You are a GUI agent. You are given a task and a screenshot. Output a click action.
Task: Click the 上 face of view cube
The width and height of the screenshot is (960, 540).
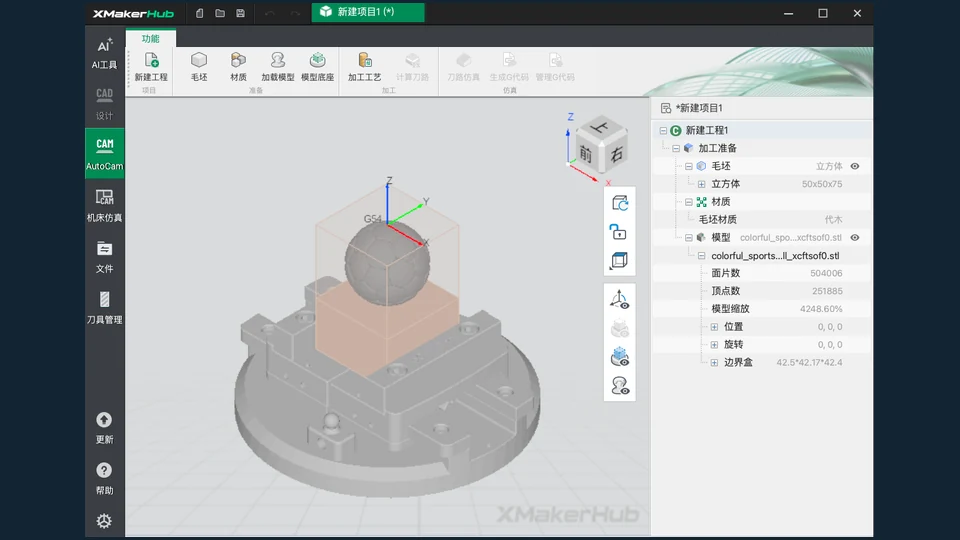(x=601, y=127)
